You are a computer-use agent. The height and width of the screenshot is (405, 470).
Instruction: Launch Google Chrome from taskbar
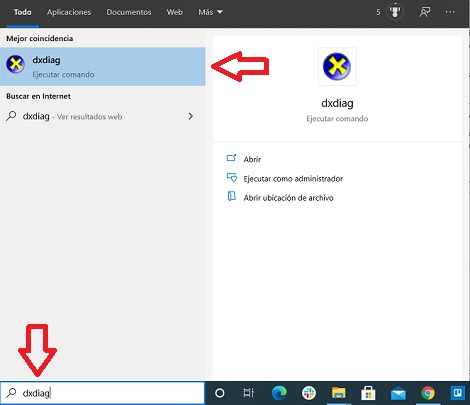pyautogui.click(x=428, y=393)
